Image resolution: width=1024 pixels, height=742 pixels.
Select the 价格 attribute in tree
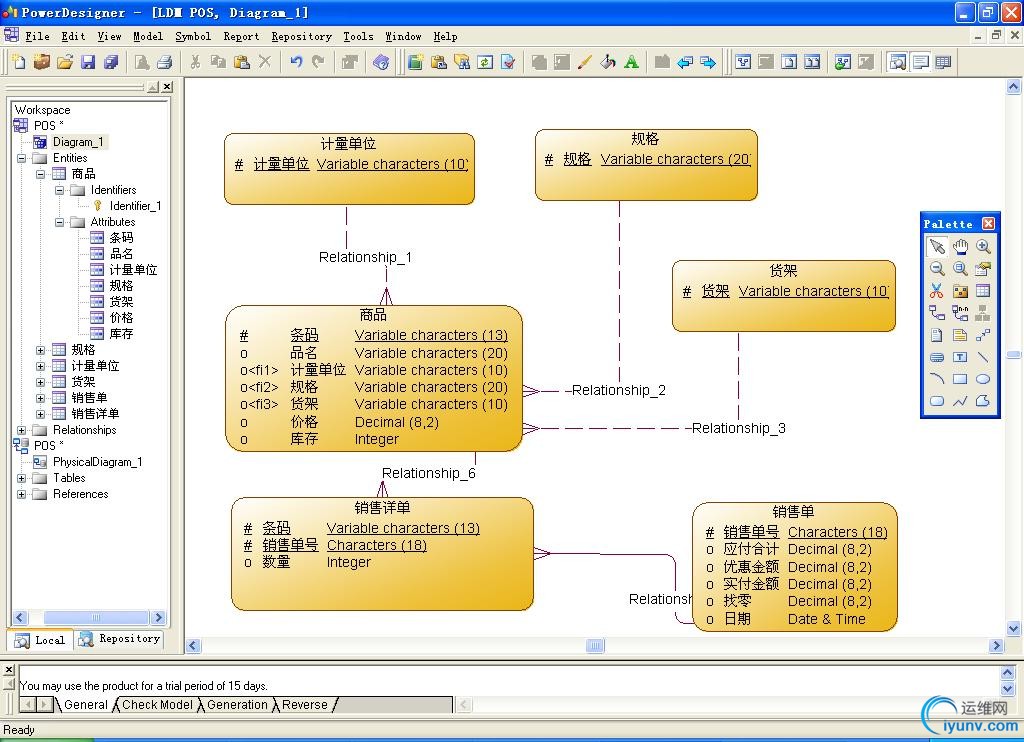(x=121, y=318)
